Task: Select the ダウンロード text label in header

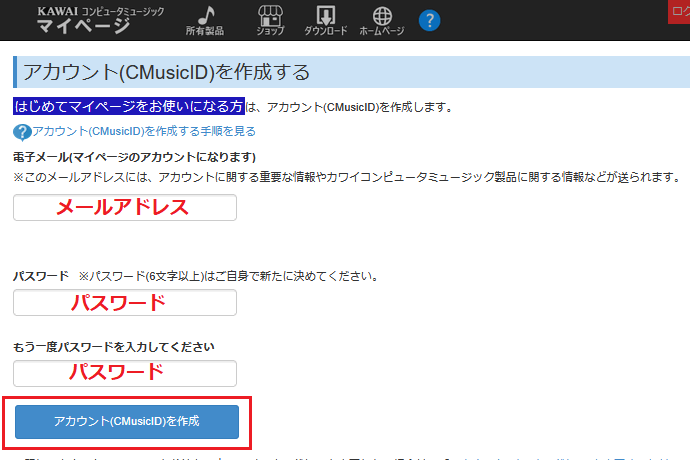Action: pyautogui.click(x=326, y=32)
